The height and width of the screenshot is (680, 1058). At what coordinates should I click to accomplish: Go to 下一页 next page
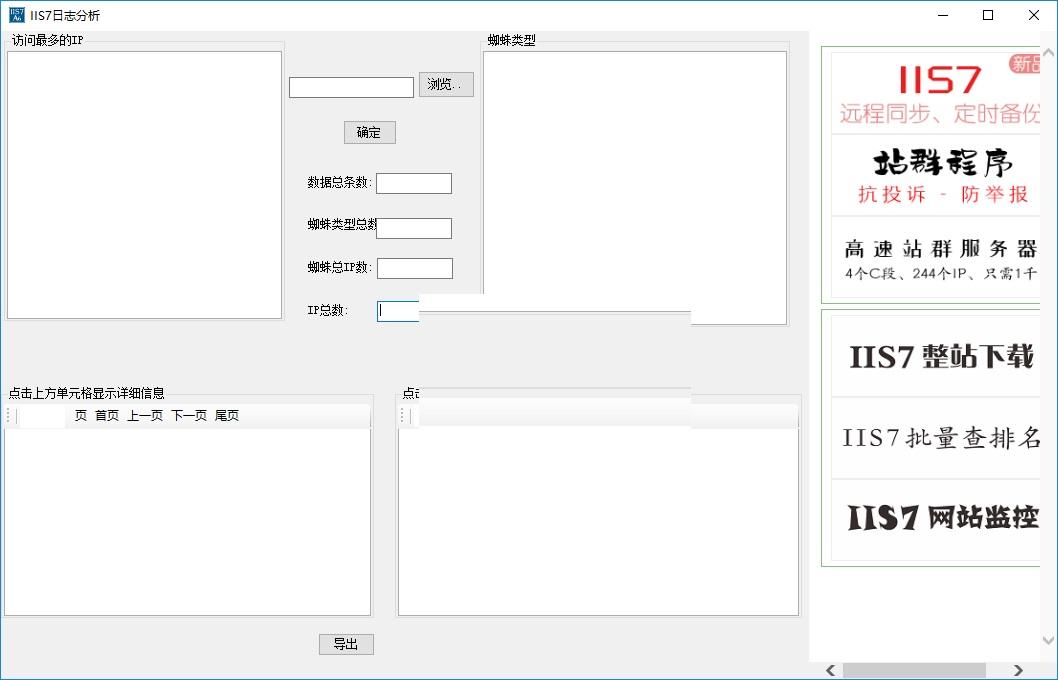[x=189, y=416]
